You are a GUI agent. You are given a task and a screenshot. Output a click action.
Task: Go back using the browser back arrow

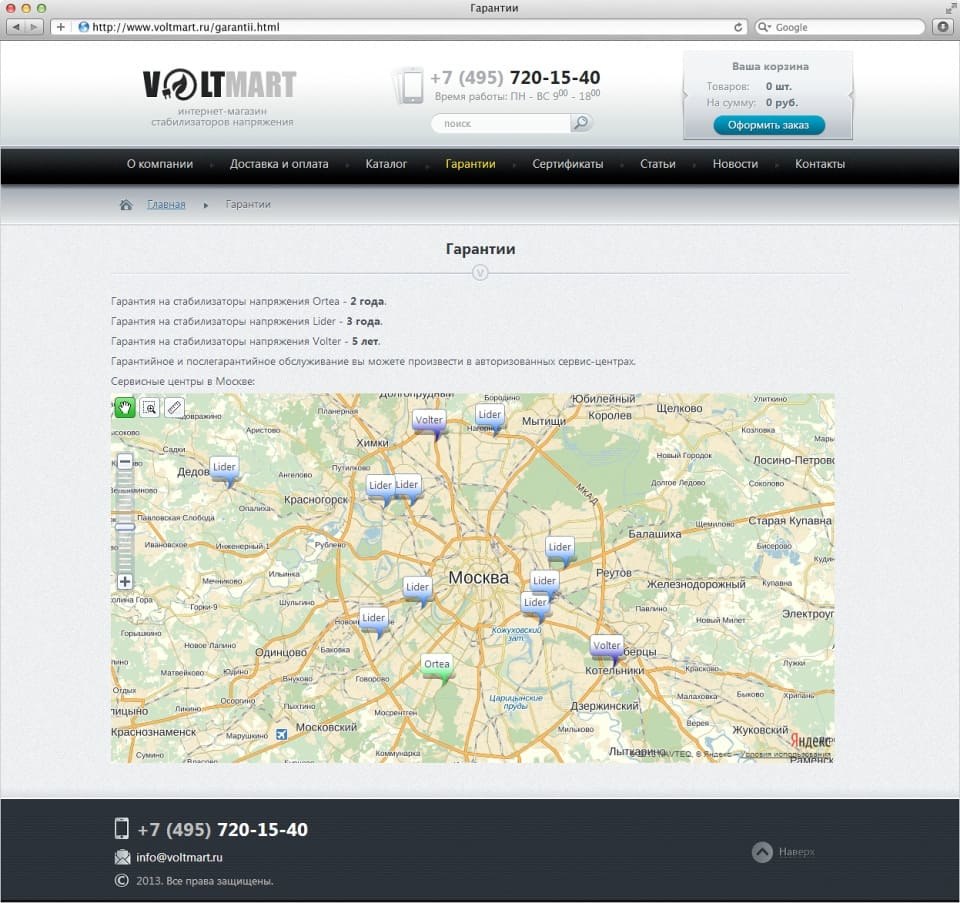(16, 27)
